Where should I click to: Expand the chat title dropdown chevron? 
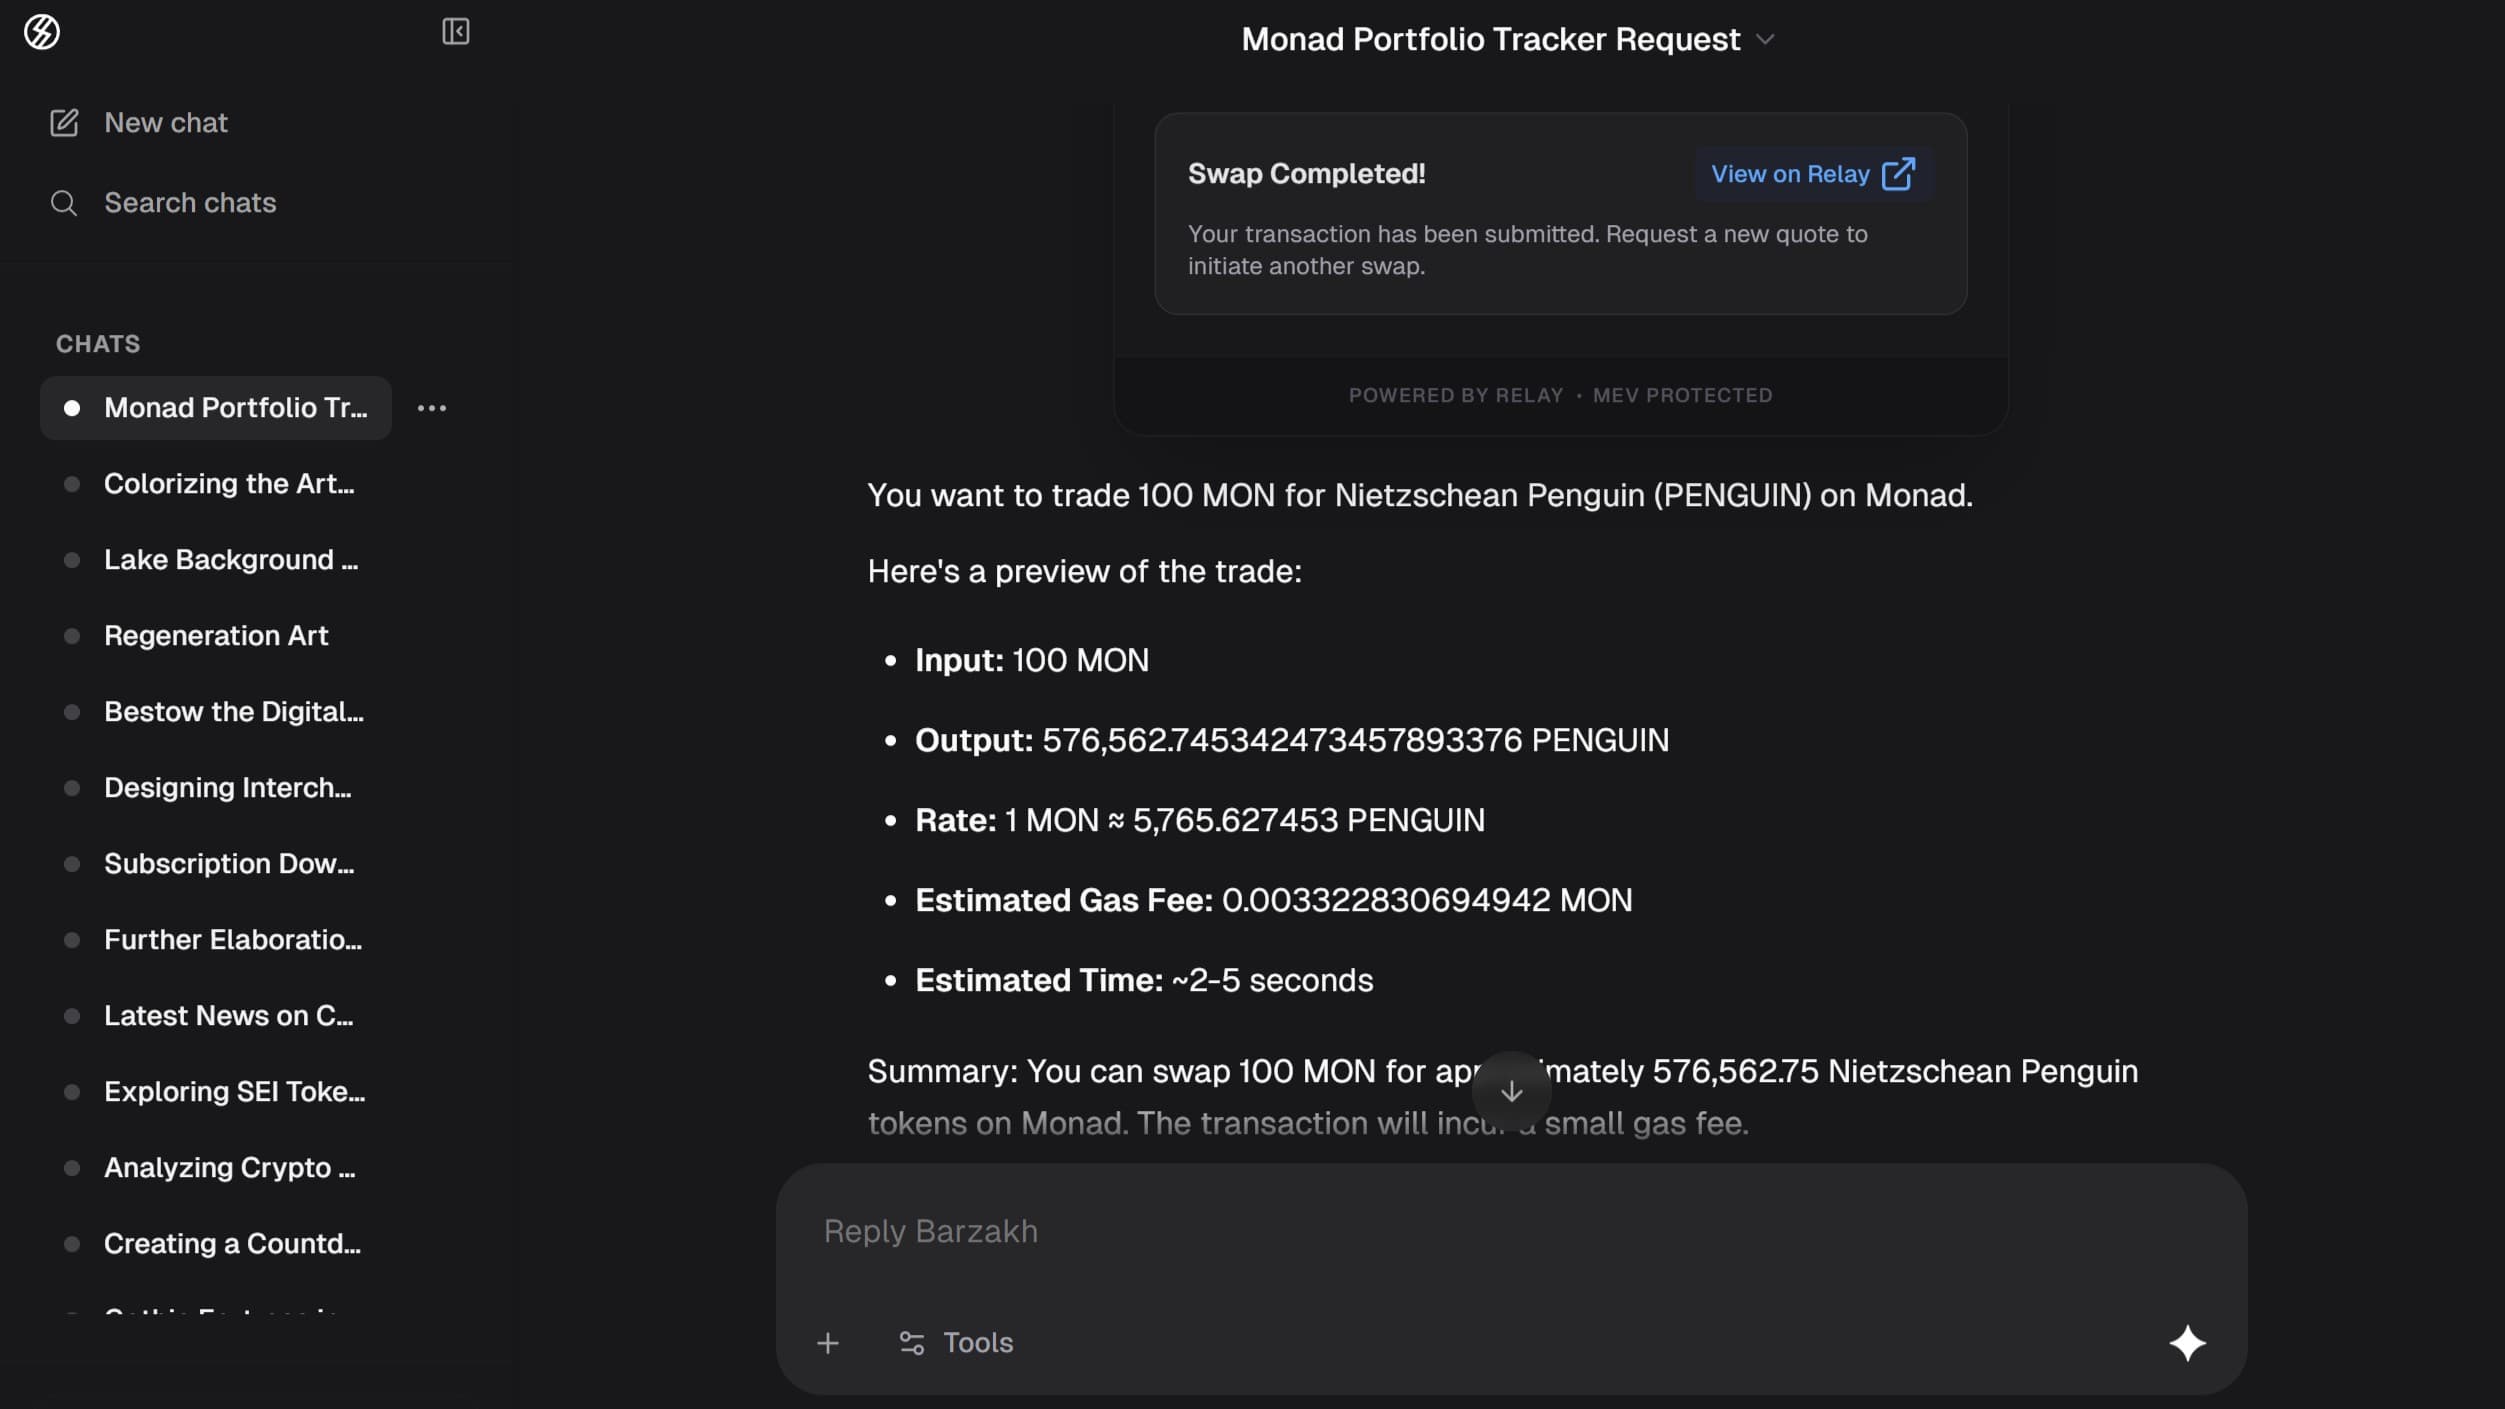point(1766,40)
